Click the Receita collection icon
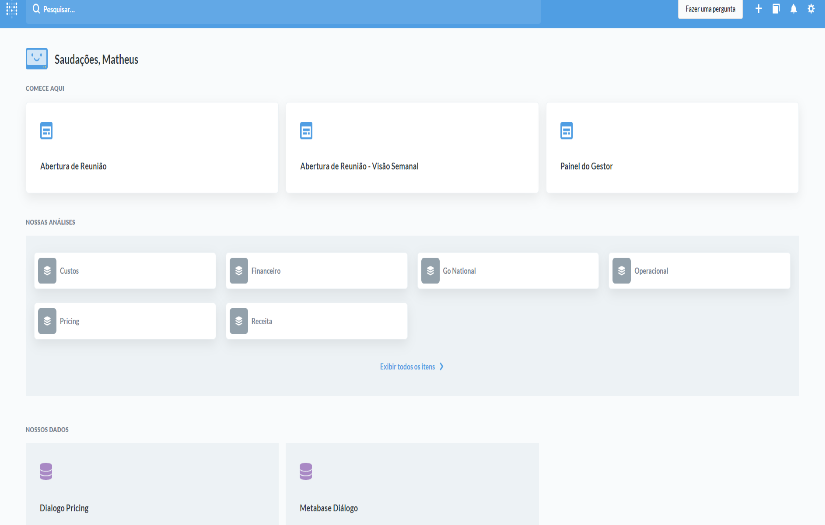The width and height of the screenshot is (825, 525). 239,321
